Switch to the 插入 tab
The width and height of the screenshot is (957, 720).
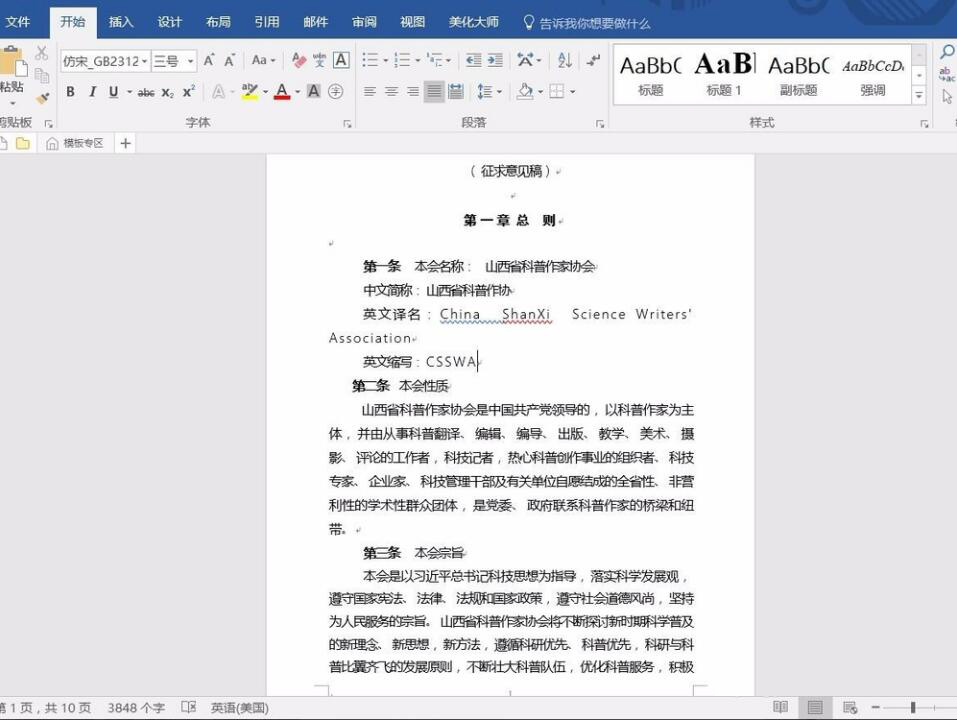coord(121,22)
